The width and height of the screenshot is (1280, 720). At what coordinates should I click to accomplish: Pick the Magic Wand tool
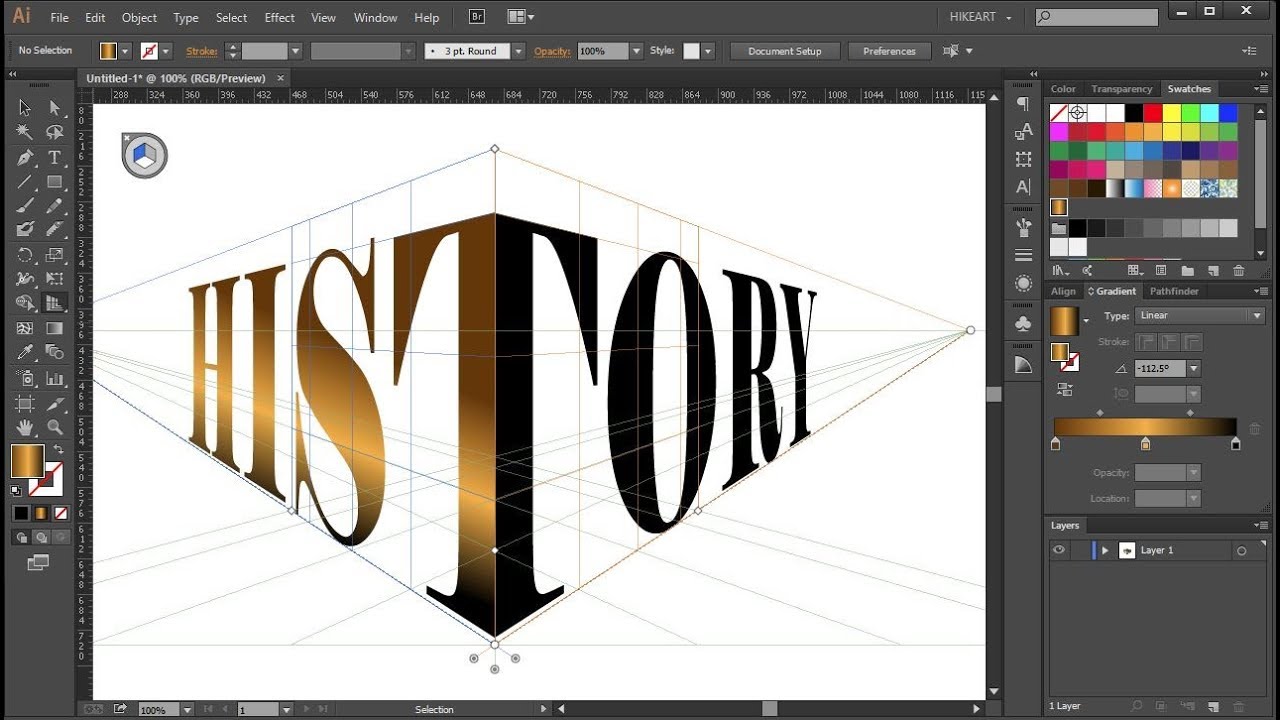(x=25, y=132)
